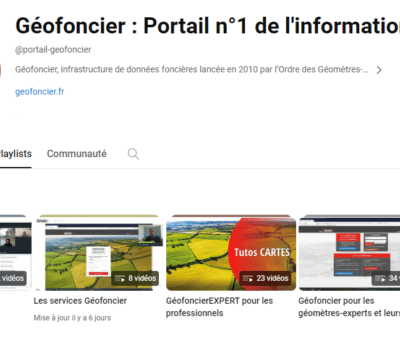Screen dimensions: 400x360
Task: Click the Géofoncier channel description text
Action: (x=192, y=69)
